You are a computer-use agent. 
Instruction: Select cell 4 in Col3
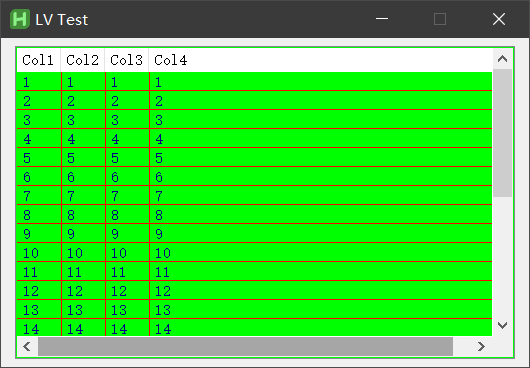tap(127, 139)
